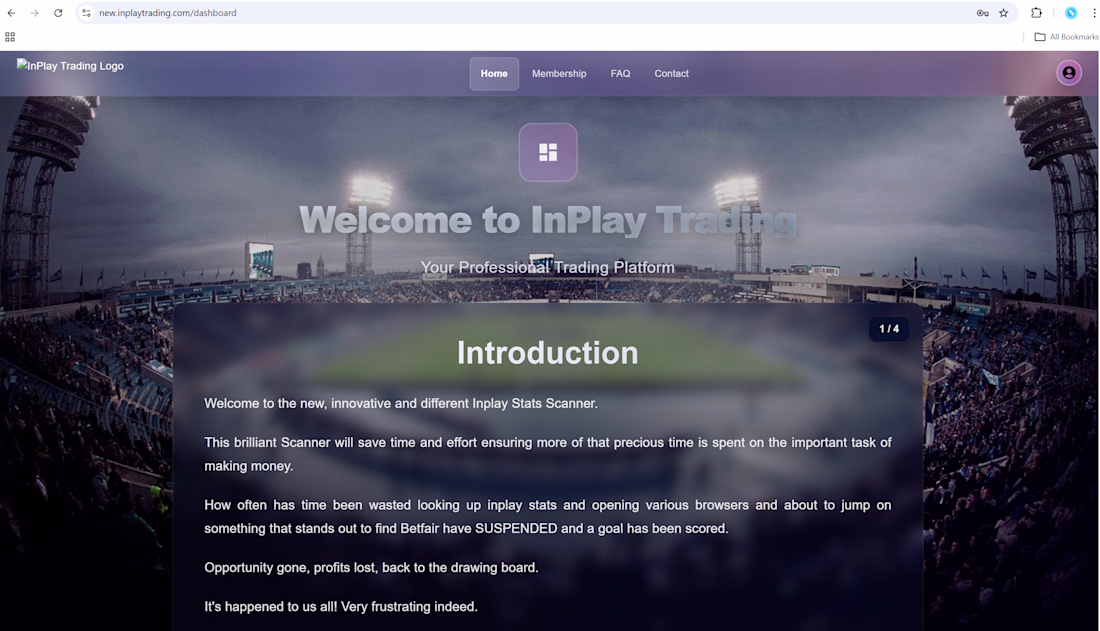The image size is (1100, 631).
Task: Click the Introduction heading
Action: 548,353
